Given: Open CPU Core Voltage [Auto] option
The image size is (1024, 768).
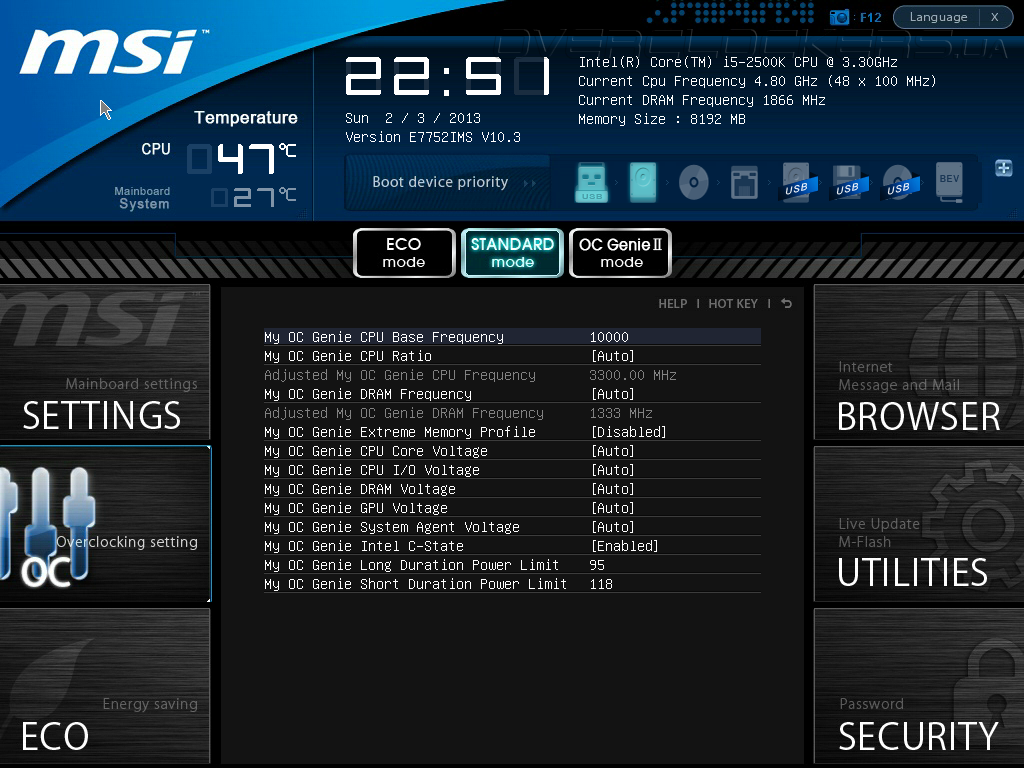Looking at the screenshot, I should (613, 451).
